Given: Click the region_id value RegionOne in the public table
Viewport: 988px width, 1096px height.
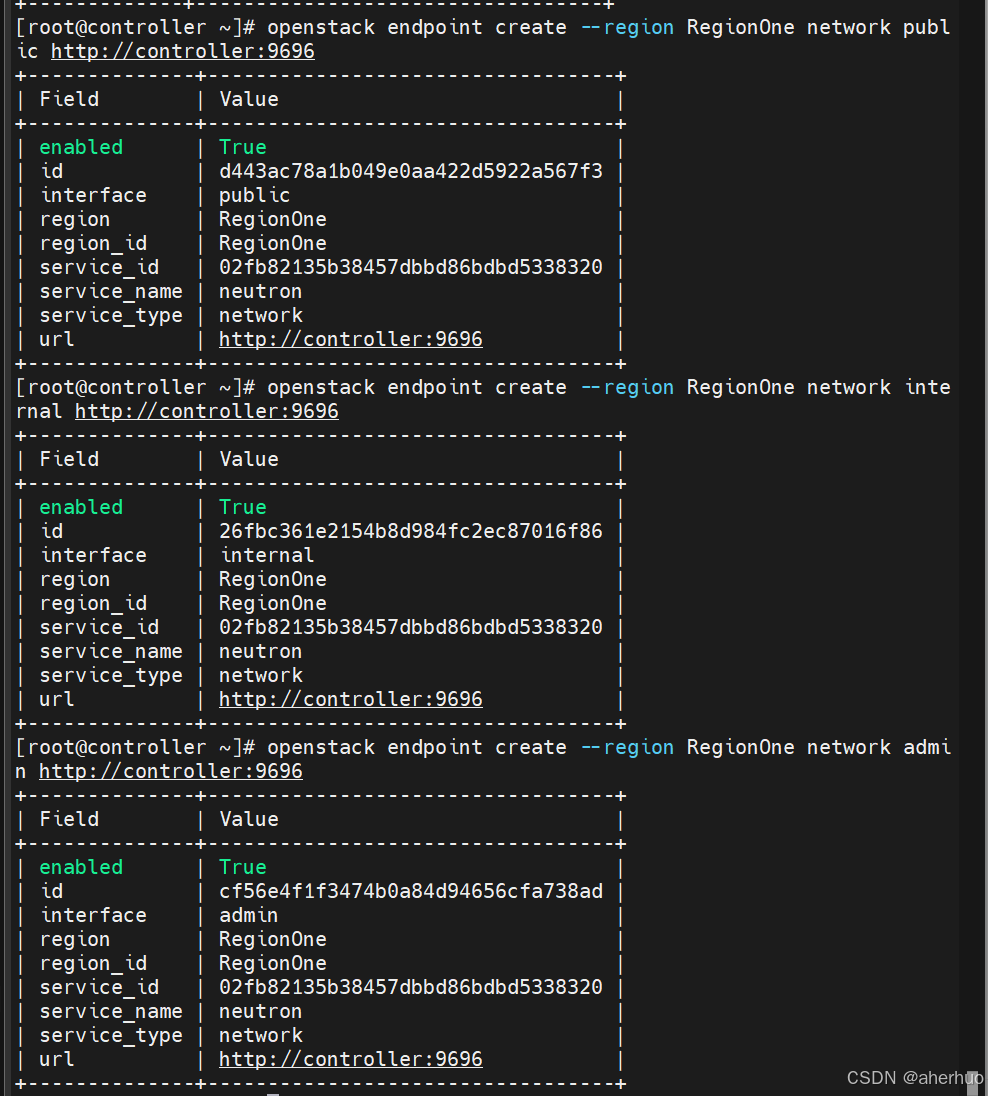Looking at the screenshot, I should (x=273, y=243).
